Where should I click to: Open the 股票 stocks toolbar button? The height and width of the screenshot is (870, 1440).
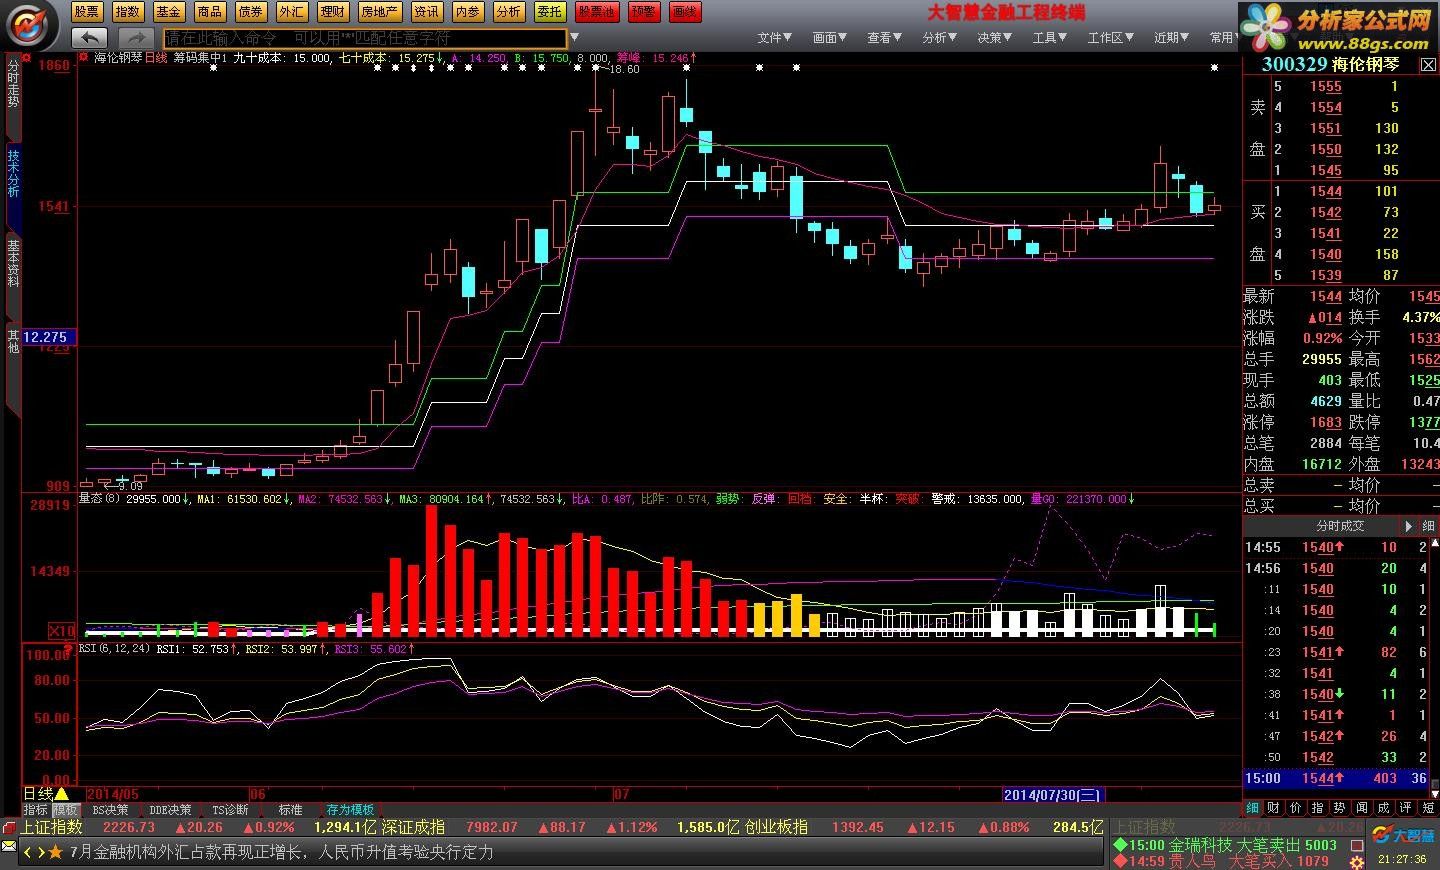[x=87, y=12]
